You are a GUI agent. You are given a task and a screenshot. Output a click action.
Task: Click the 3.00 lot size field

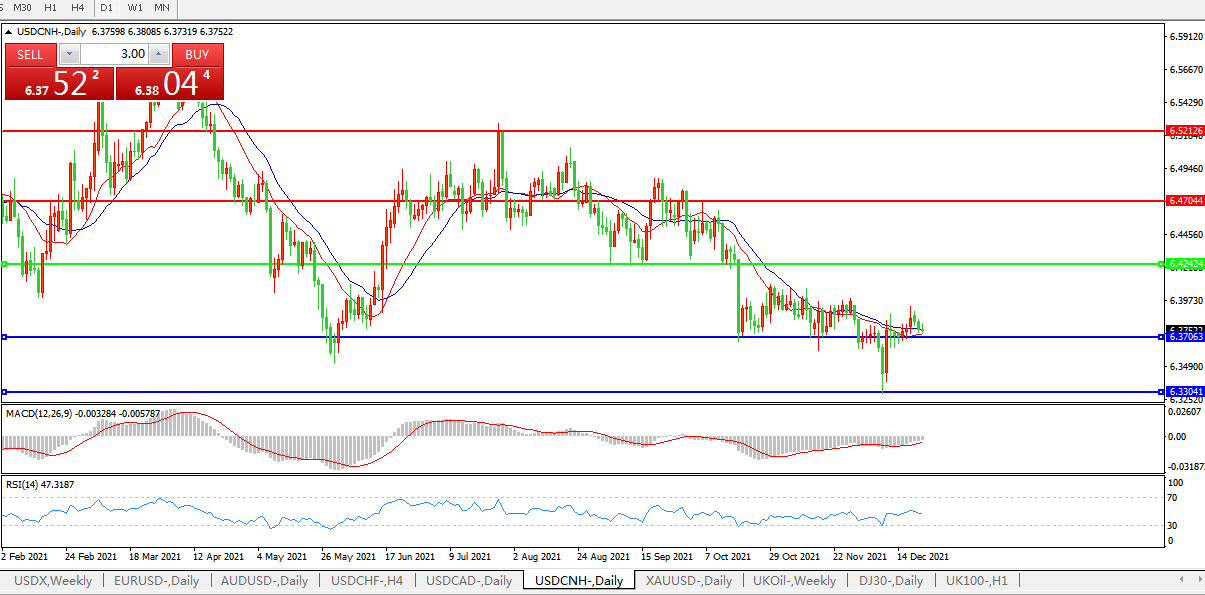114,54
